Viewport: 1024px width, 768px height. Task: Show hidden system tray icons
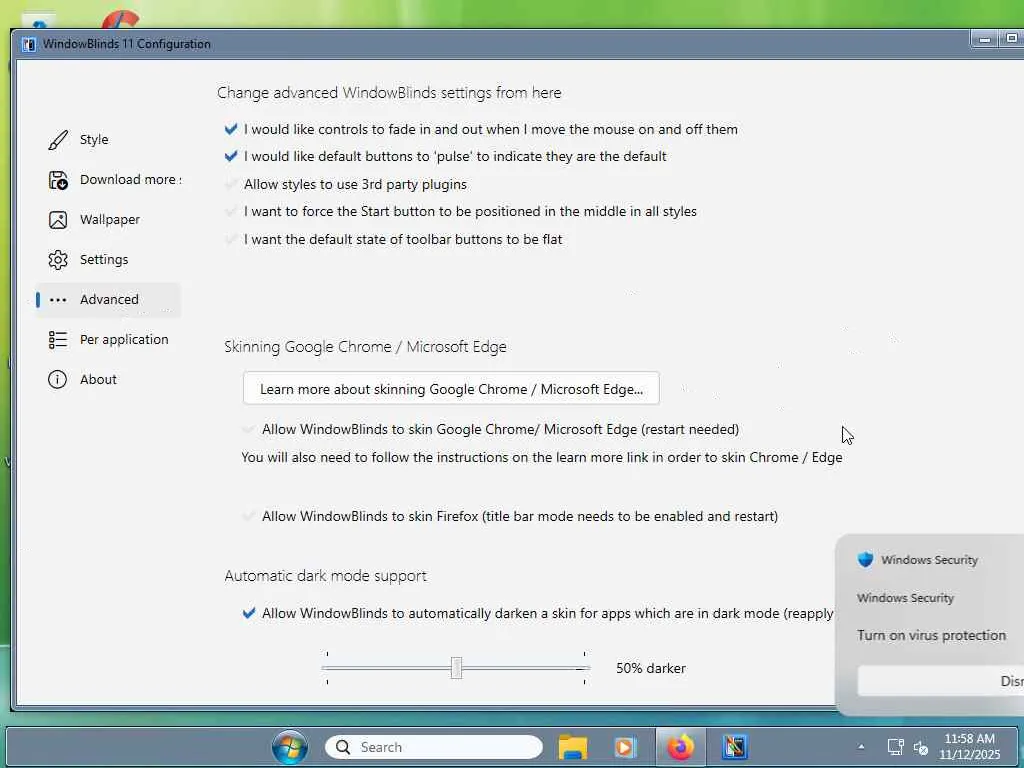pos(861,747)
